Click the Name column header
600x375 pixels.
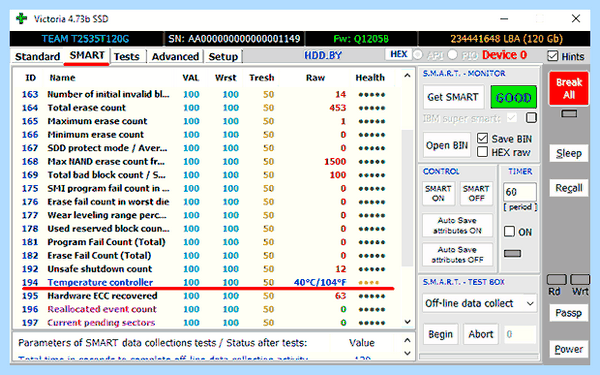coord(62,78)
